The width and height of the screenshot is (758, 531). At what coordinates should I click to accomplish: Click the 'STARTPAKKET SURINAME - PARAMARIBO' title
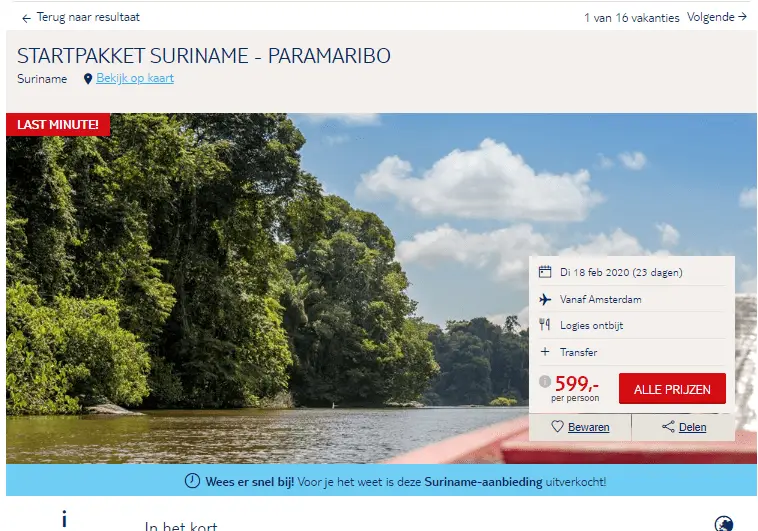[x=204, y=56]
